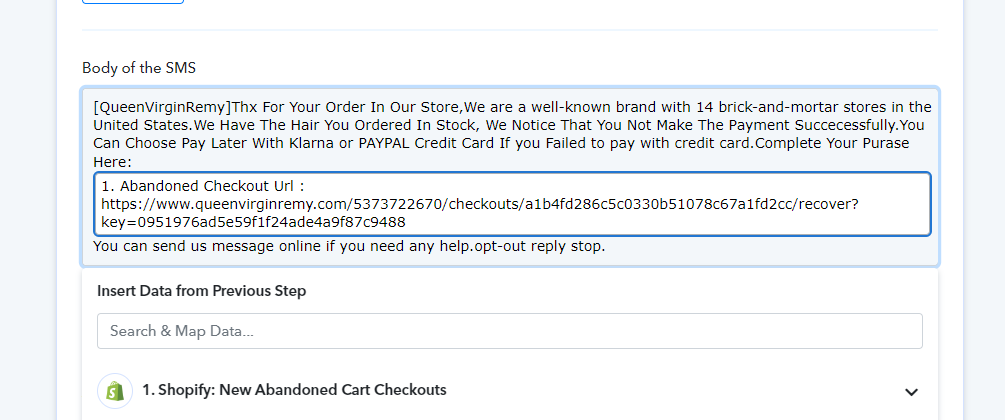This screenshot has height=420, width=1005.
Task: Select the Abandoned Checkout Url mapped tag label
Action: [x=201, y=187]
